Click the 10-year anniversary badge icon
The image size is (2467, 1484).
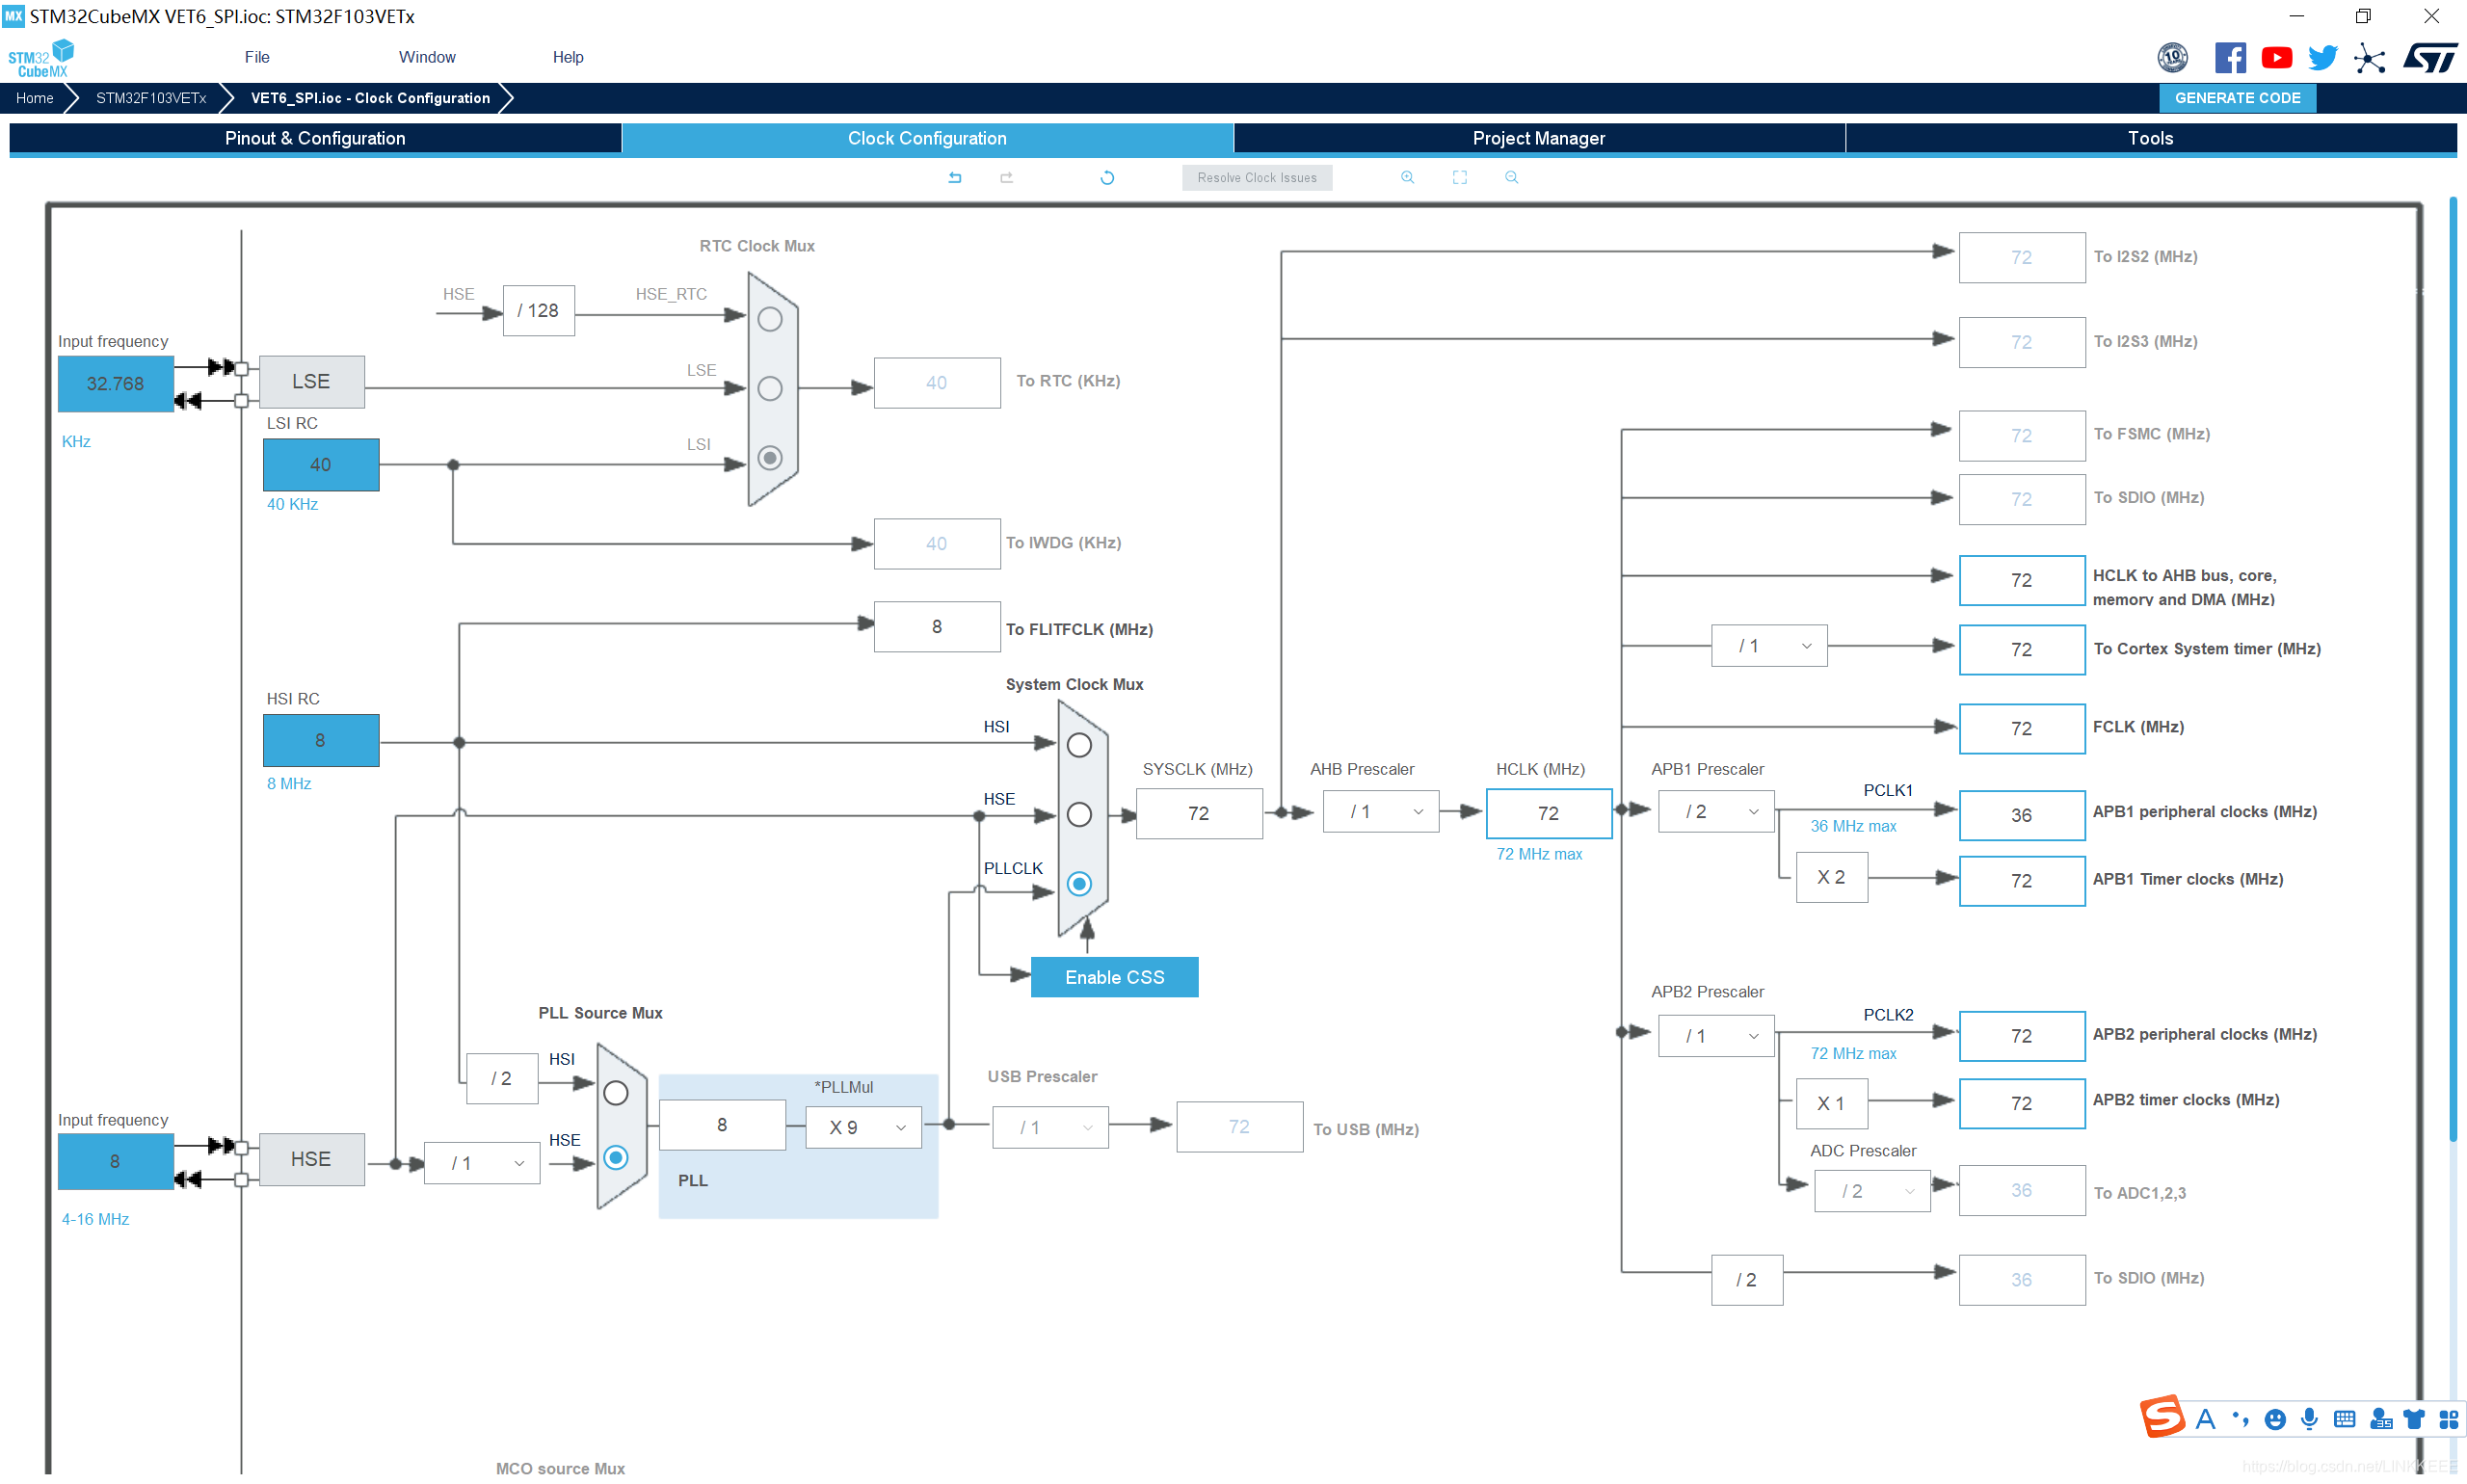click(2172, 58)
